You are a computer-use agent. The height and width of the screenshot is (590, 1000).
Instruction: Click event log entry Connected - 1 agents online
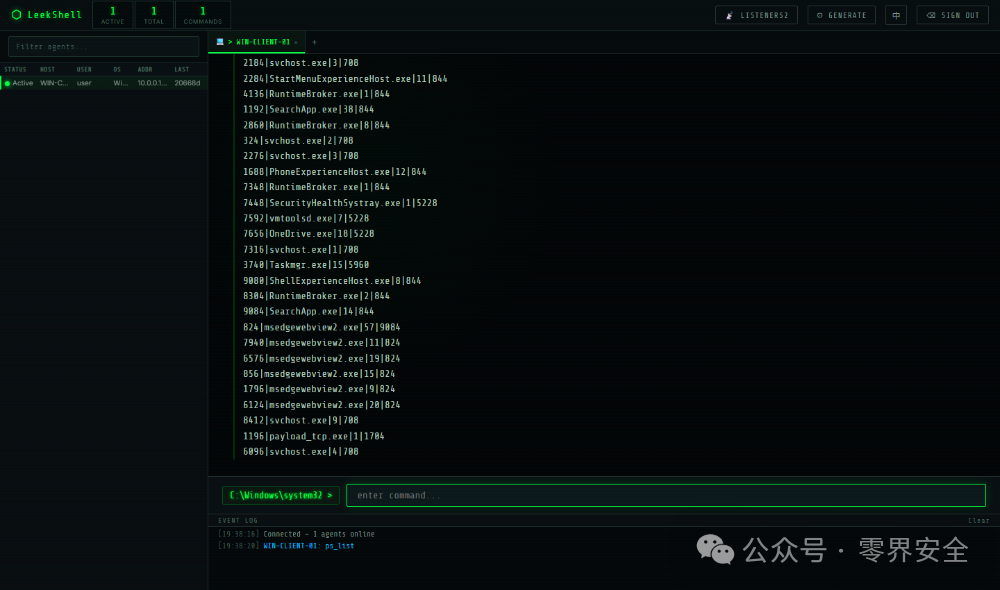319,535
